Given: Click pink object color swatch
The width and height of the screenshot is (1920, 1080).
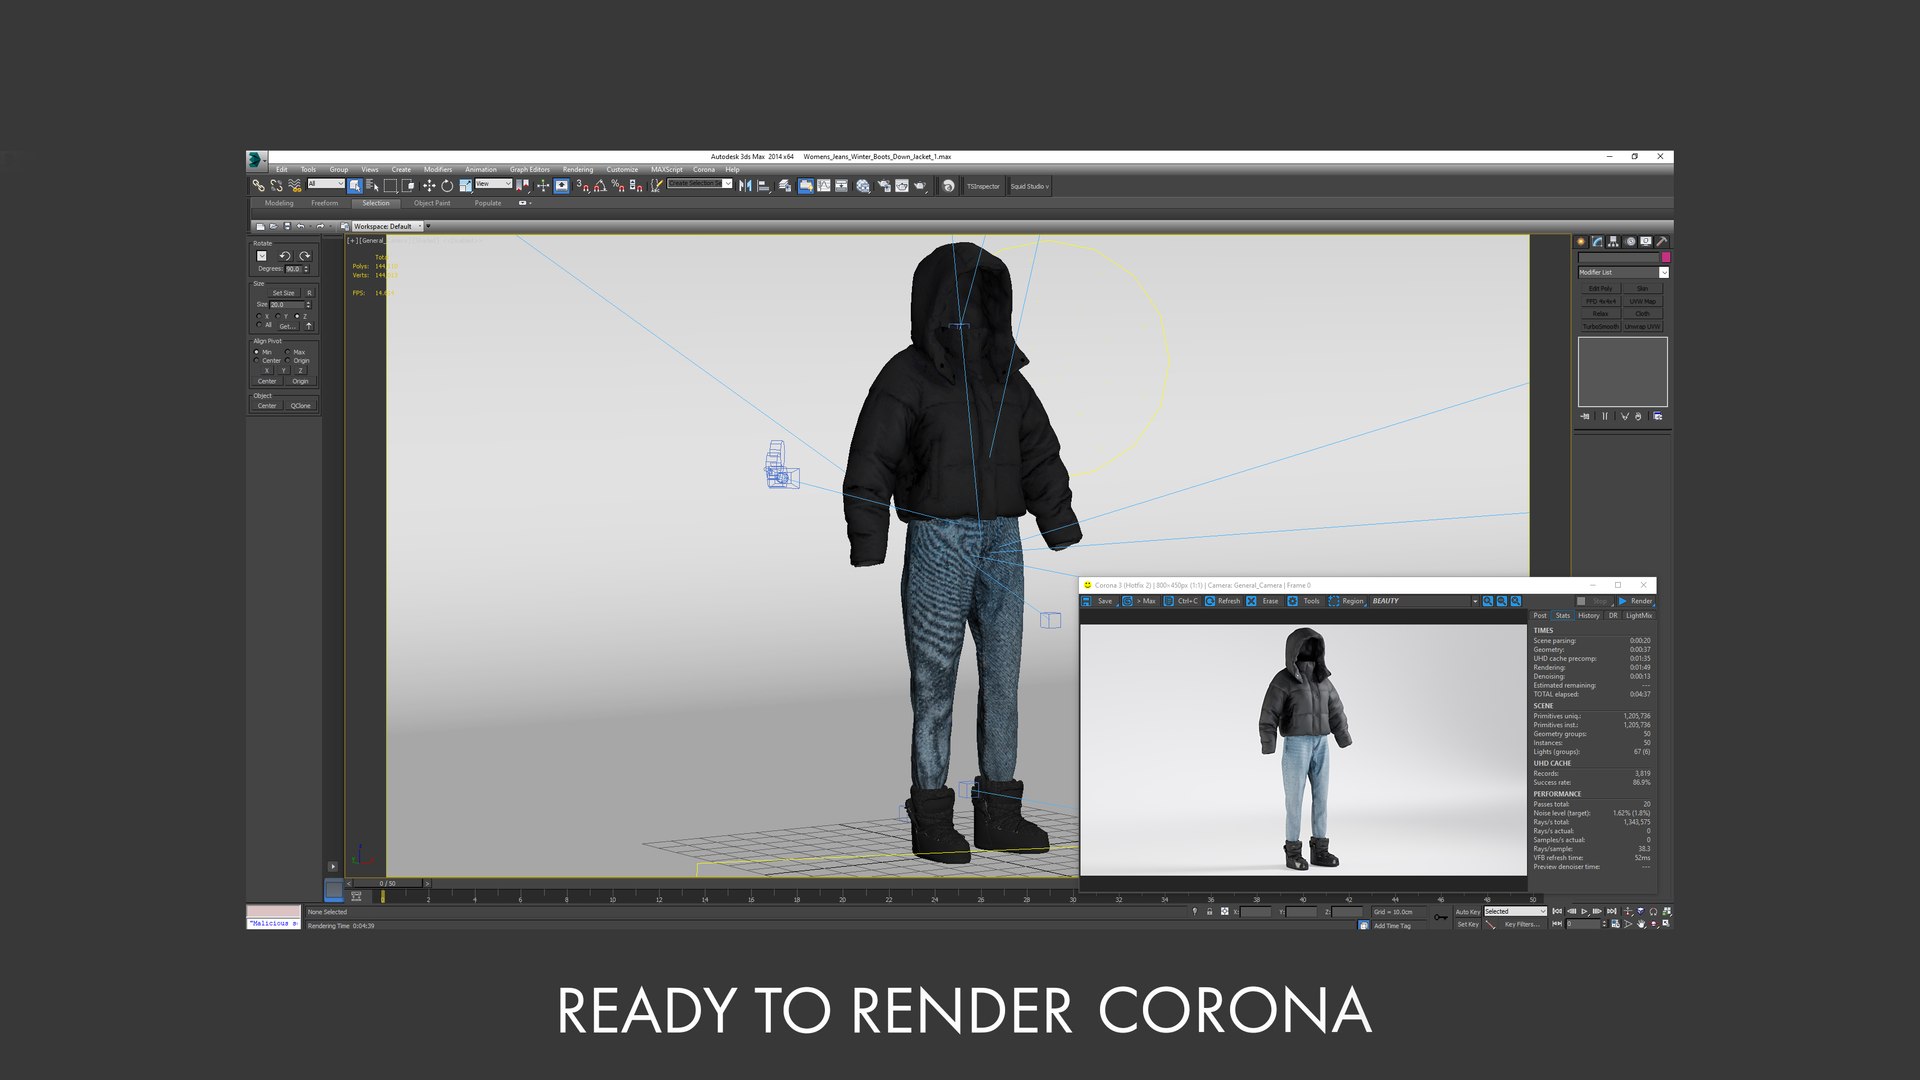Looking at the screenshot, I should 1666,257.
